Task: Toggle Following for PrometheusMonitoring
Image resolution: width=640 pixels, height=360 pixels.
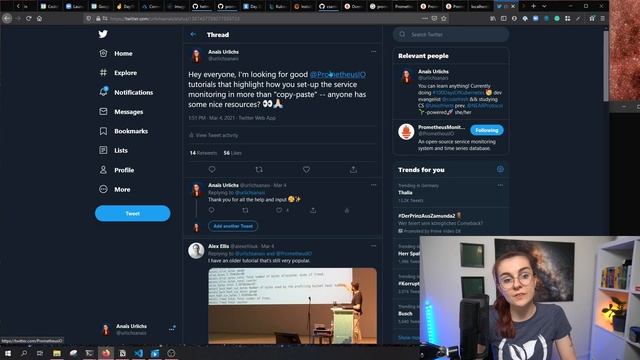Action: point(487,130)
